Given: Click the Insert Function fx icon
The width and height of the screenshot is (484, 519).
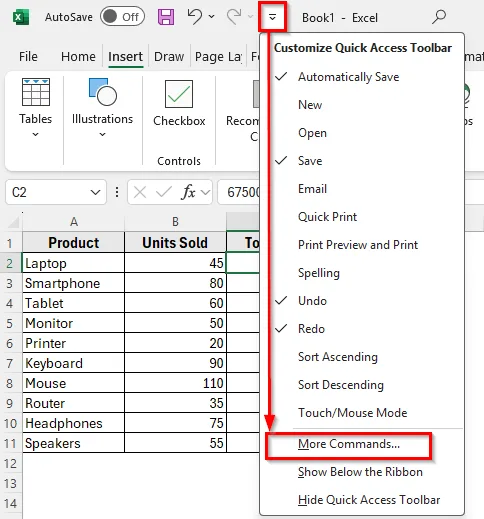Looking at the screenshot, I should [188, 192].
